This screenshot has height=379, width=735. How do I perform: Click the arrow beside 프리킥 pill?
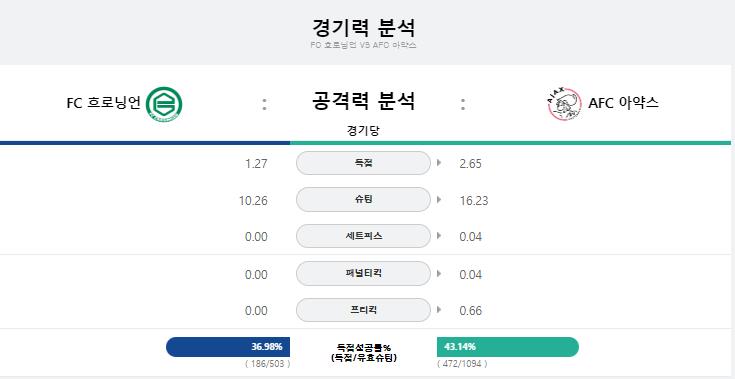pyautogui.click(x=439, y=310)
